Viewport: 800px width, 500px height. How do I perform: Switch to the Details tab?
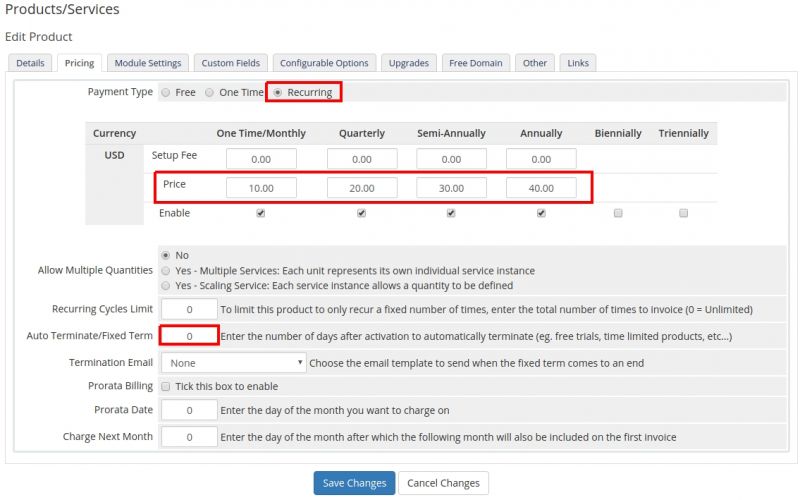[30, 63]
